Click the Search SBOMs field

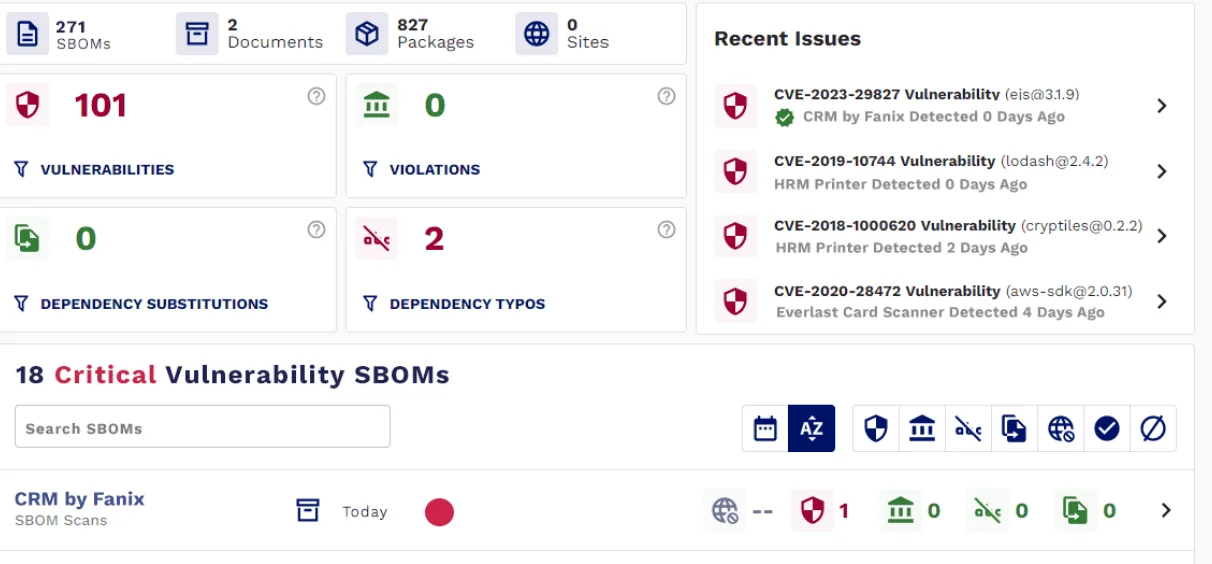pos(202,427)
